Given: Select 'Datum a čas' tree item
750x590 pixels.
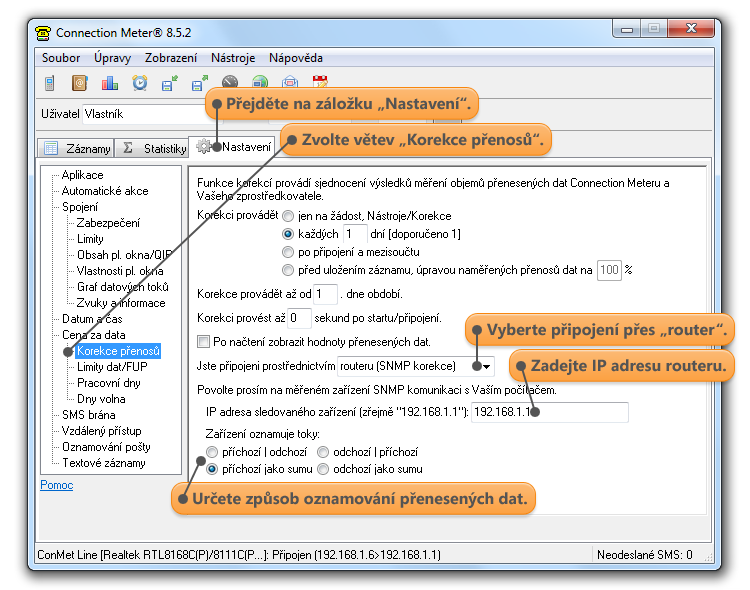Looking at the screenshot, I should pyautogui.click(x=92, y=319).
